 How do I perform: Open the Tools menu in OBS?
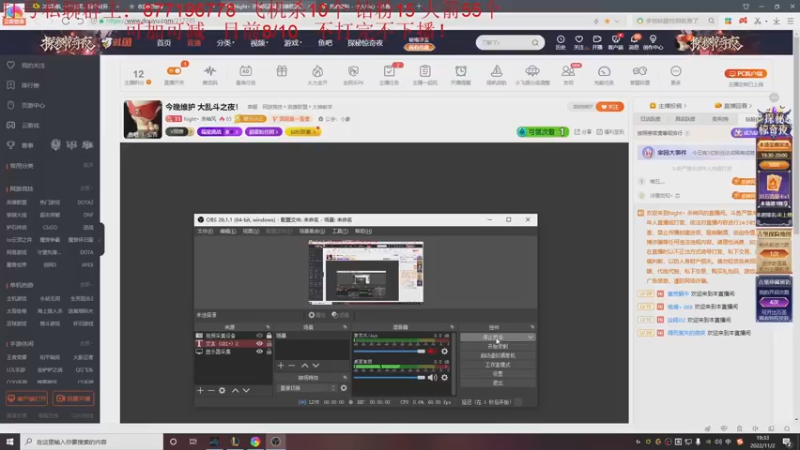coord(340,232)
